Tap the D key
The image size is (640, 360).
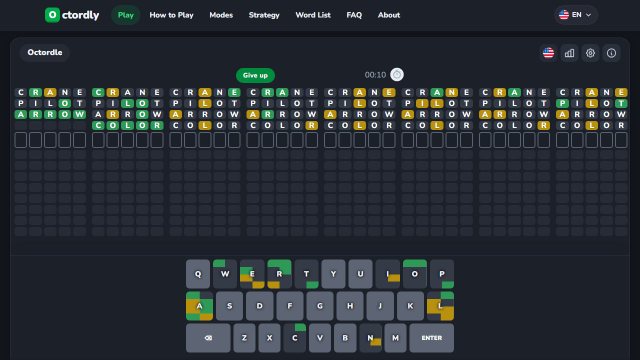pos(260,306)
